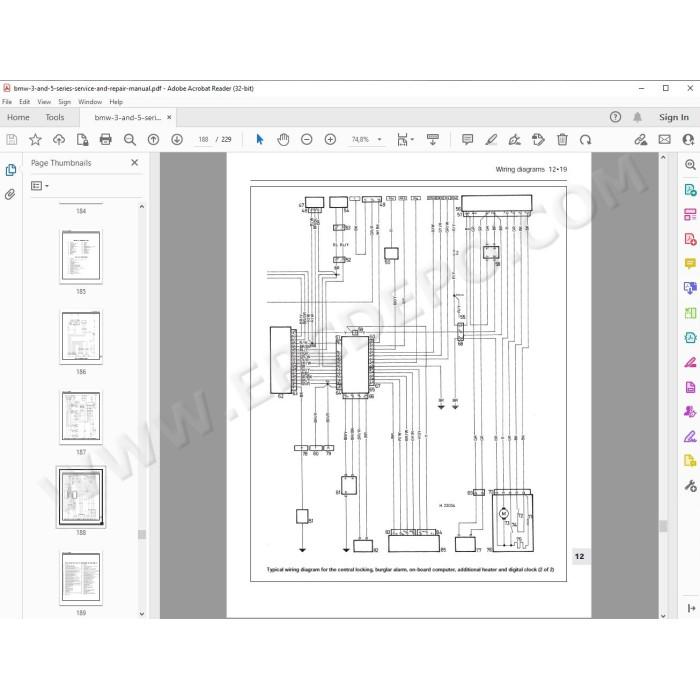Share link to file icon
Screen dimensions: 700x700
[641, 140]
